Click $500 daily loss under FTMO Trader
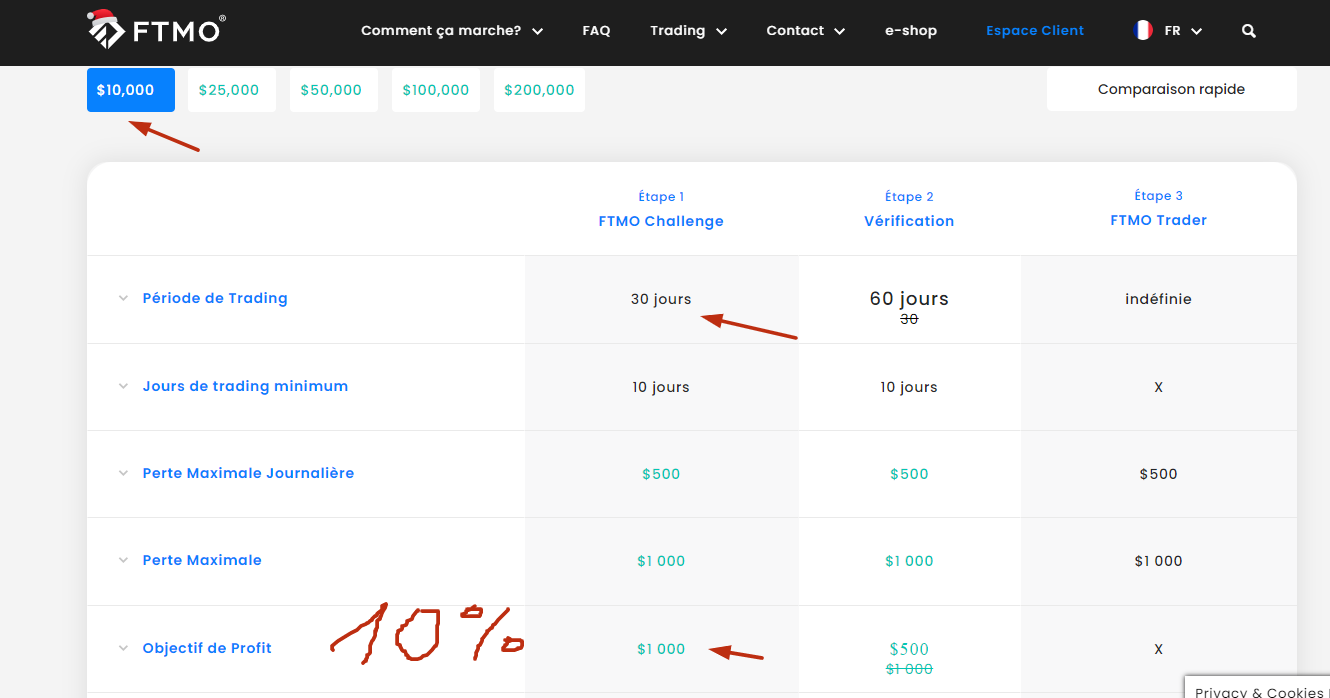The height and width of the screenshot is (698, 1330). click(1158, 474)
